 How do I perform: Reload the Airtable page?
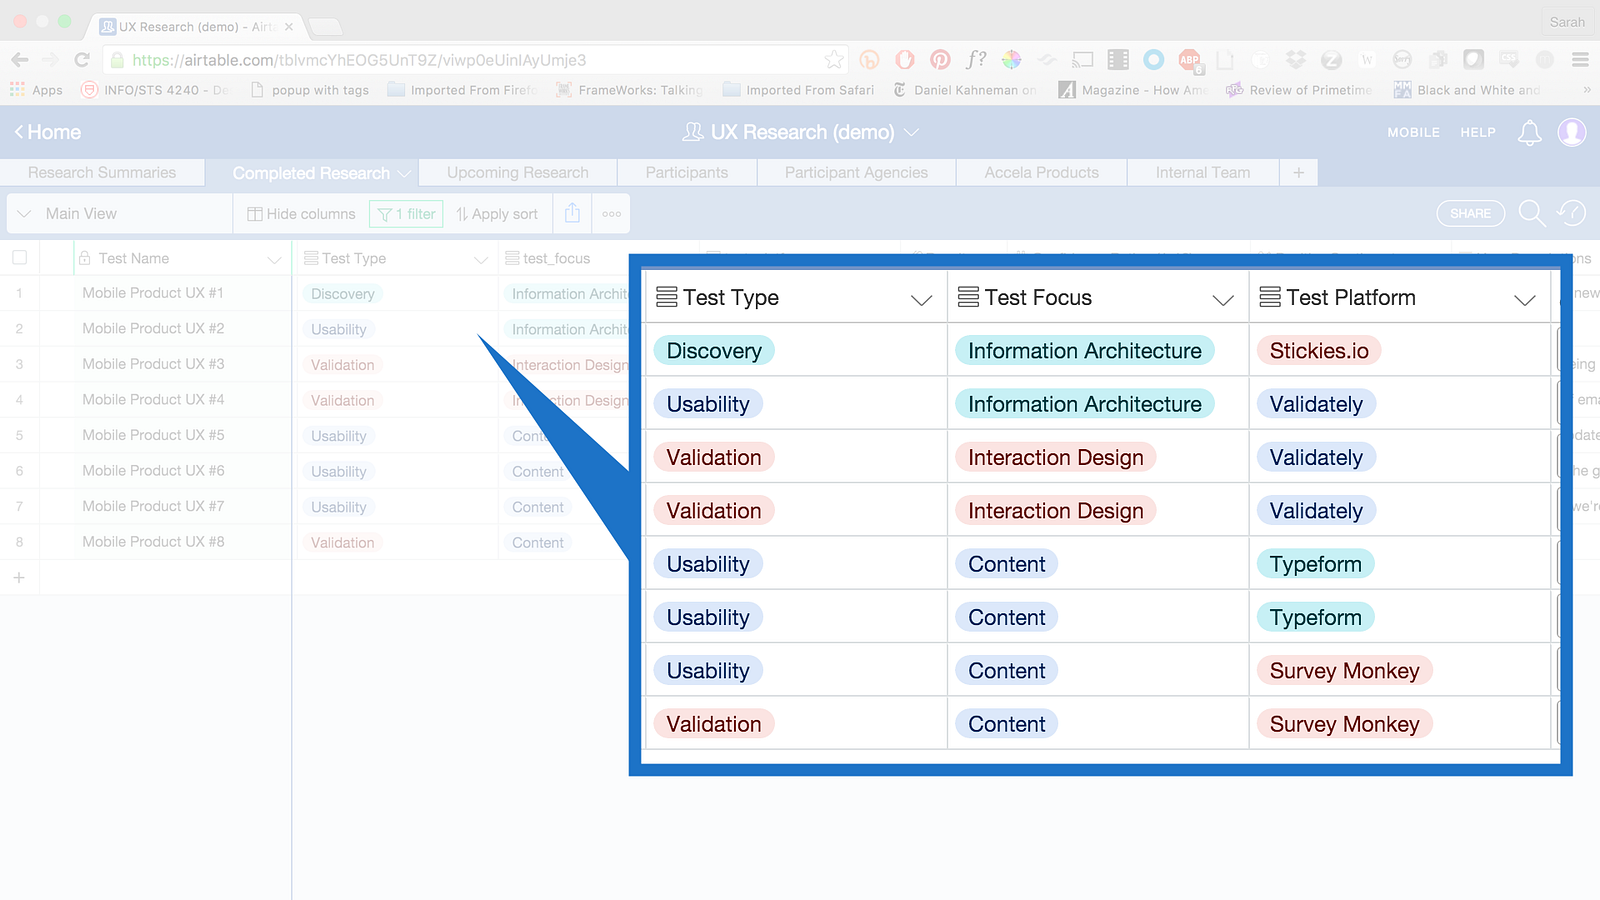click(82, 60)
